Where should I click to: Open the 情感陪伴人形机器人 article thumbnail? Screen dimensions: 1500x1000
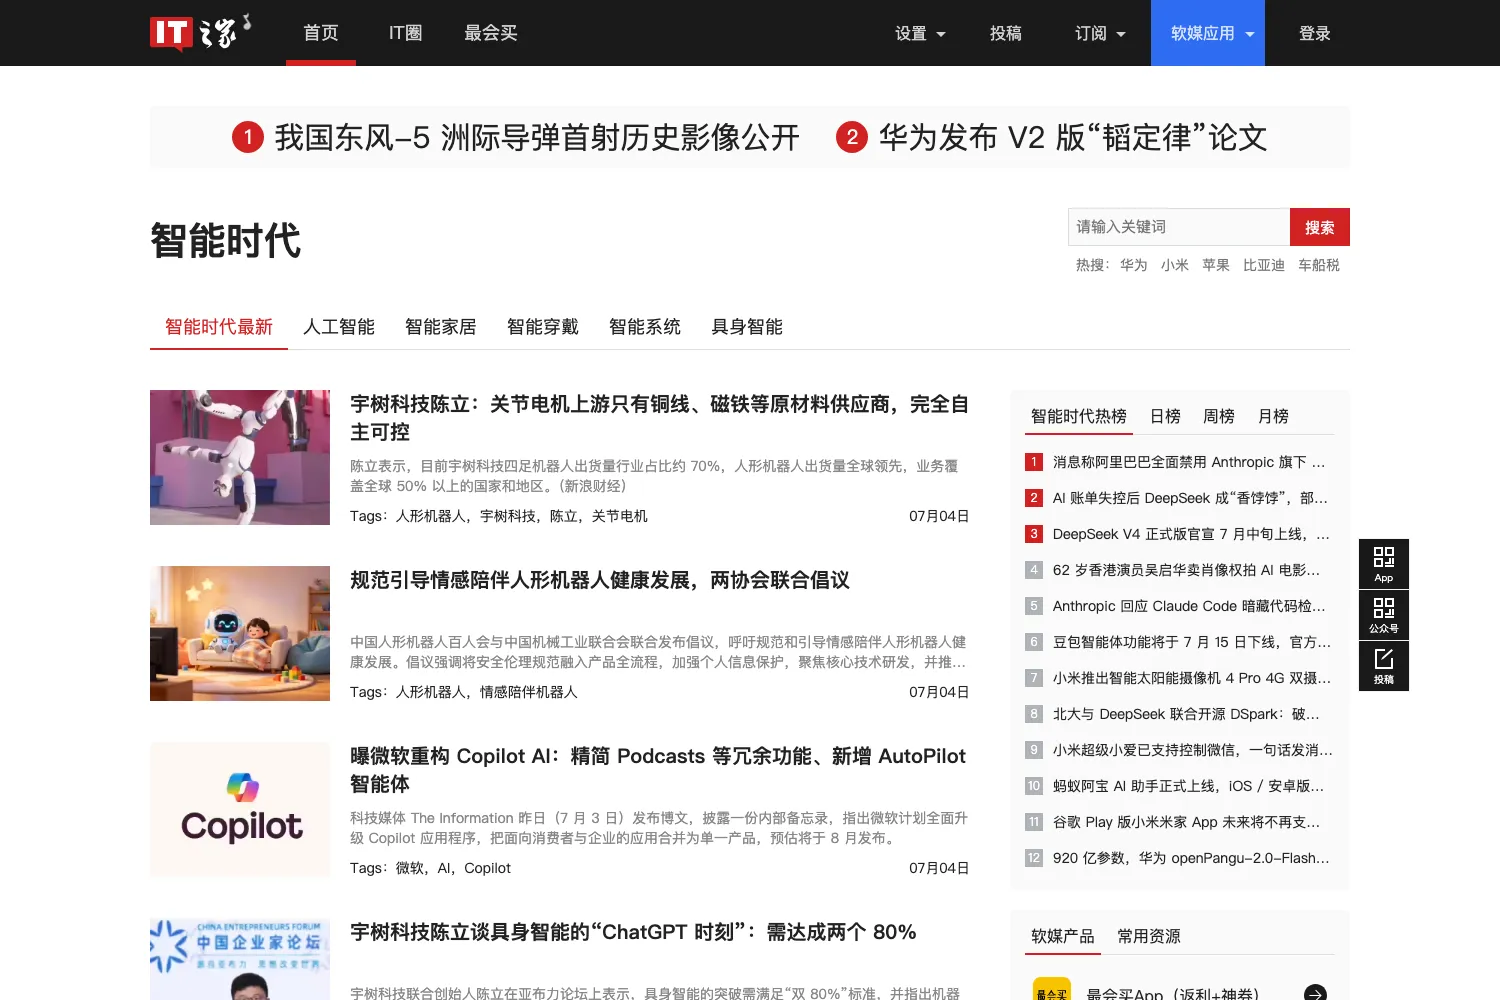pyautogui.click(x=240, y=633)
